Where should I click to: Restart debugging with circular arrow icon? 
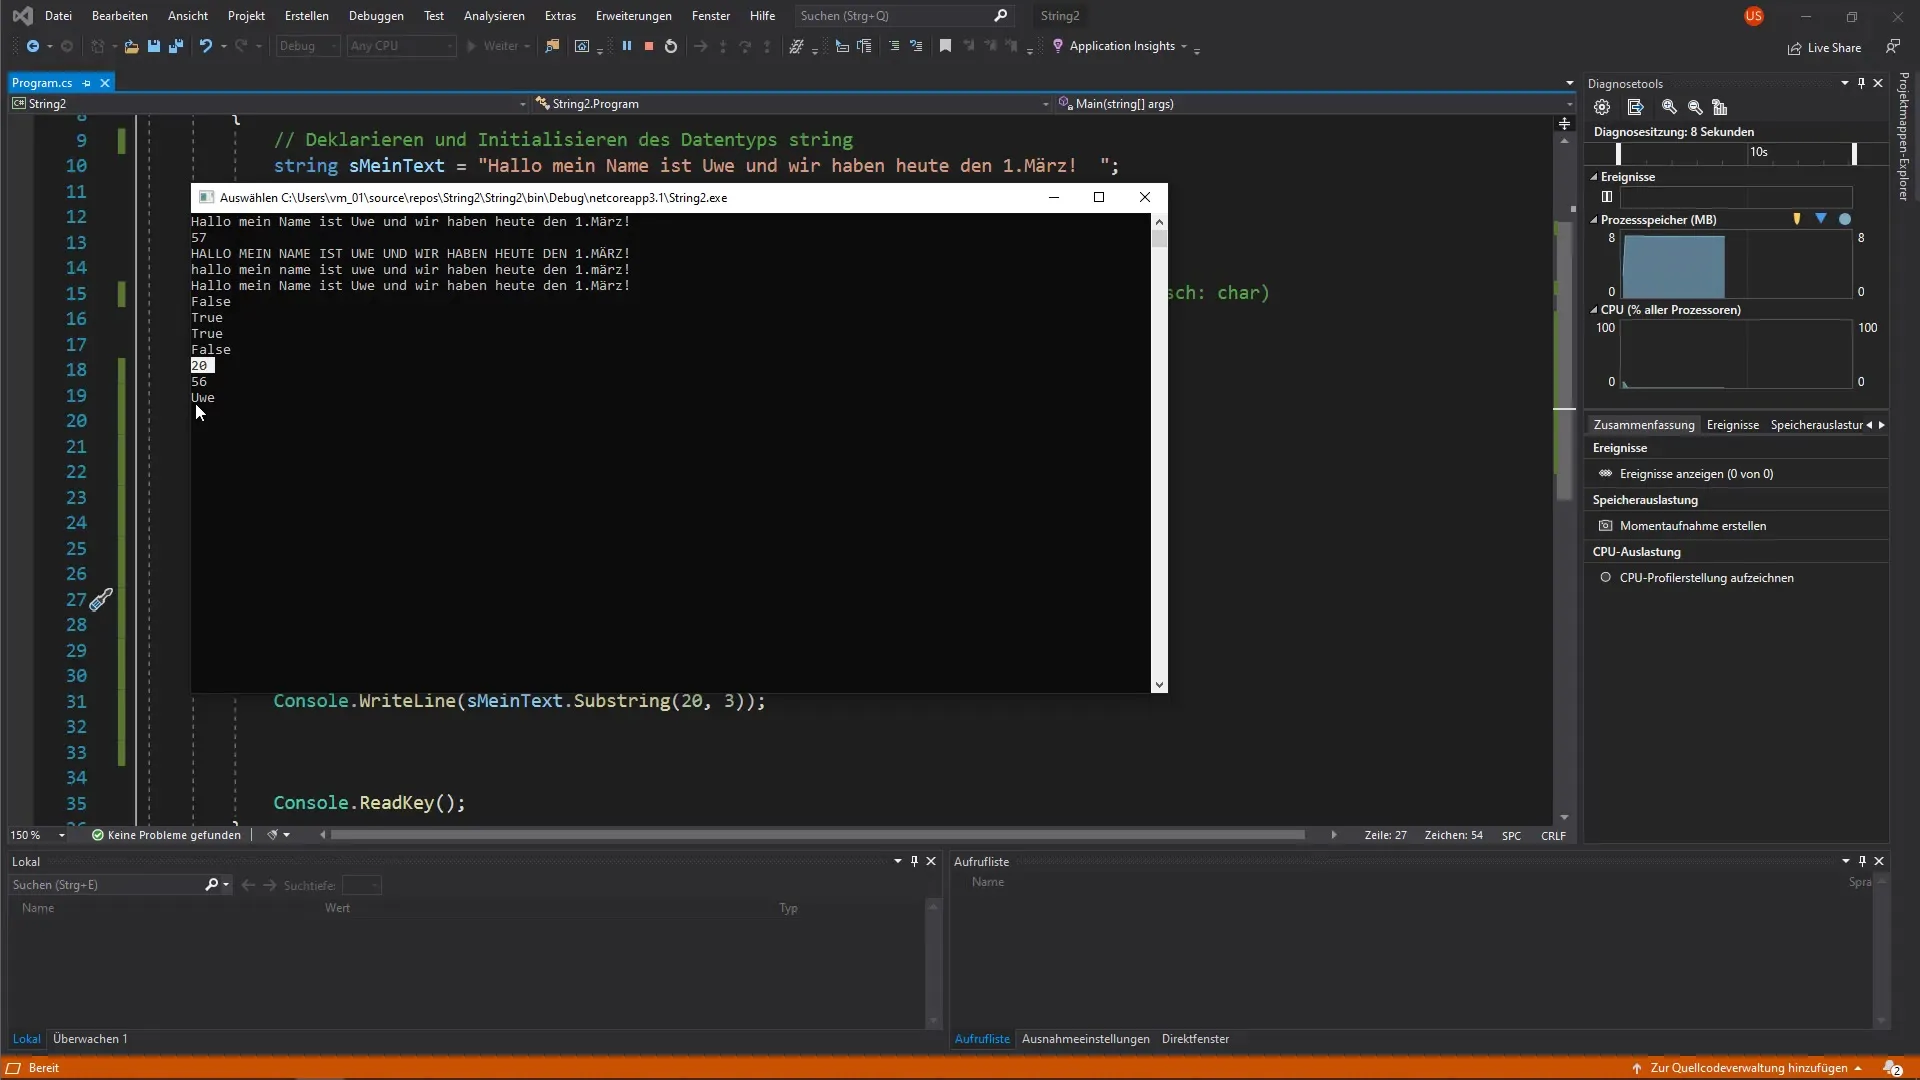tap(671, 46)
